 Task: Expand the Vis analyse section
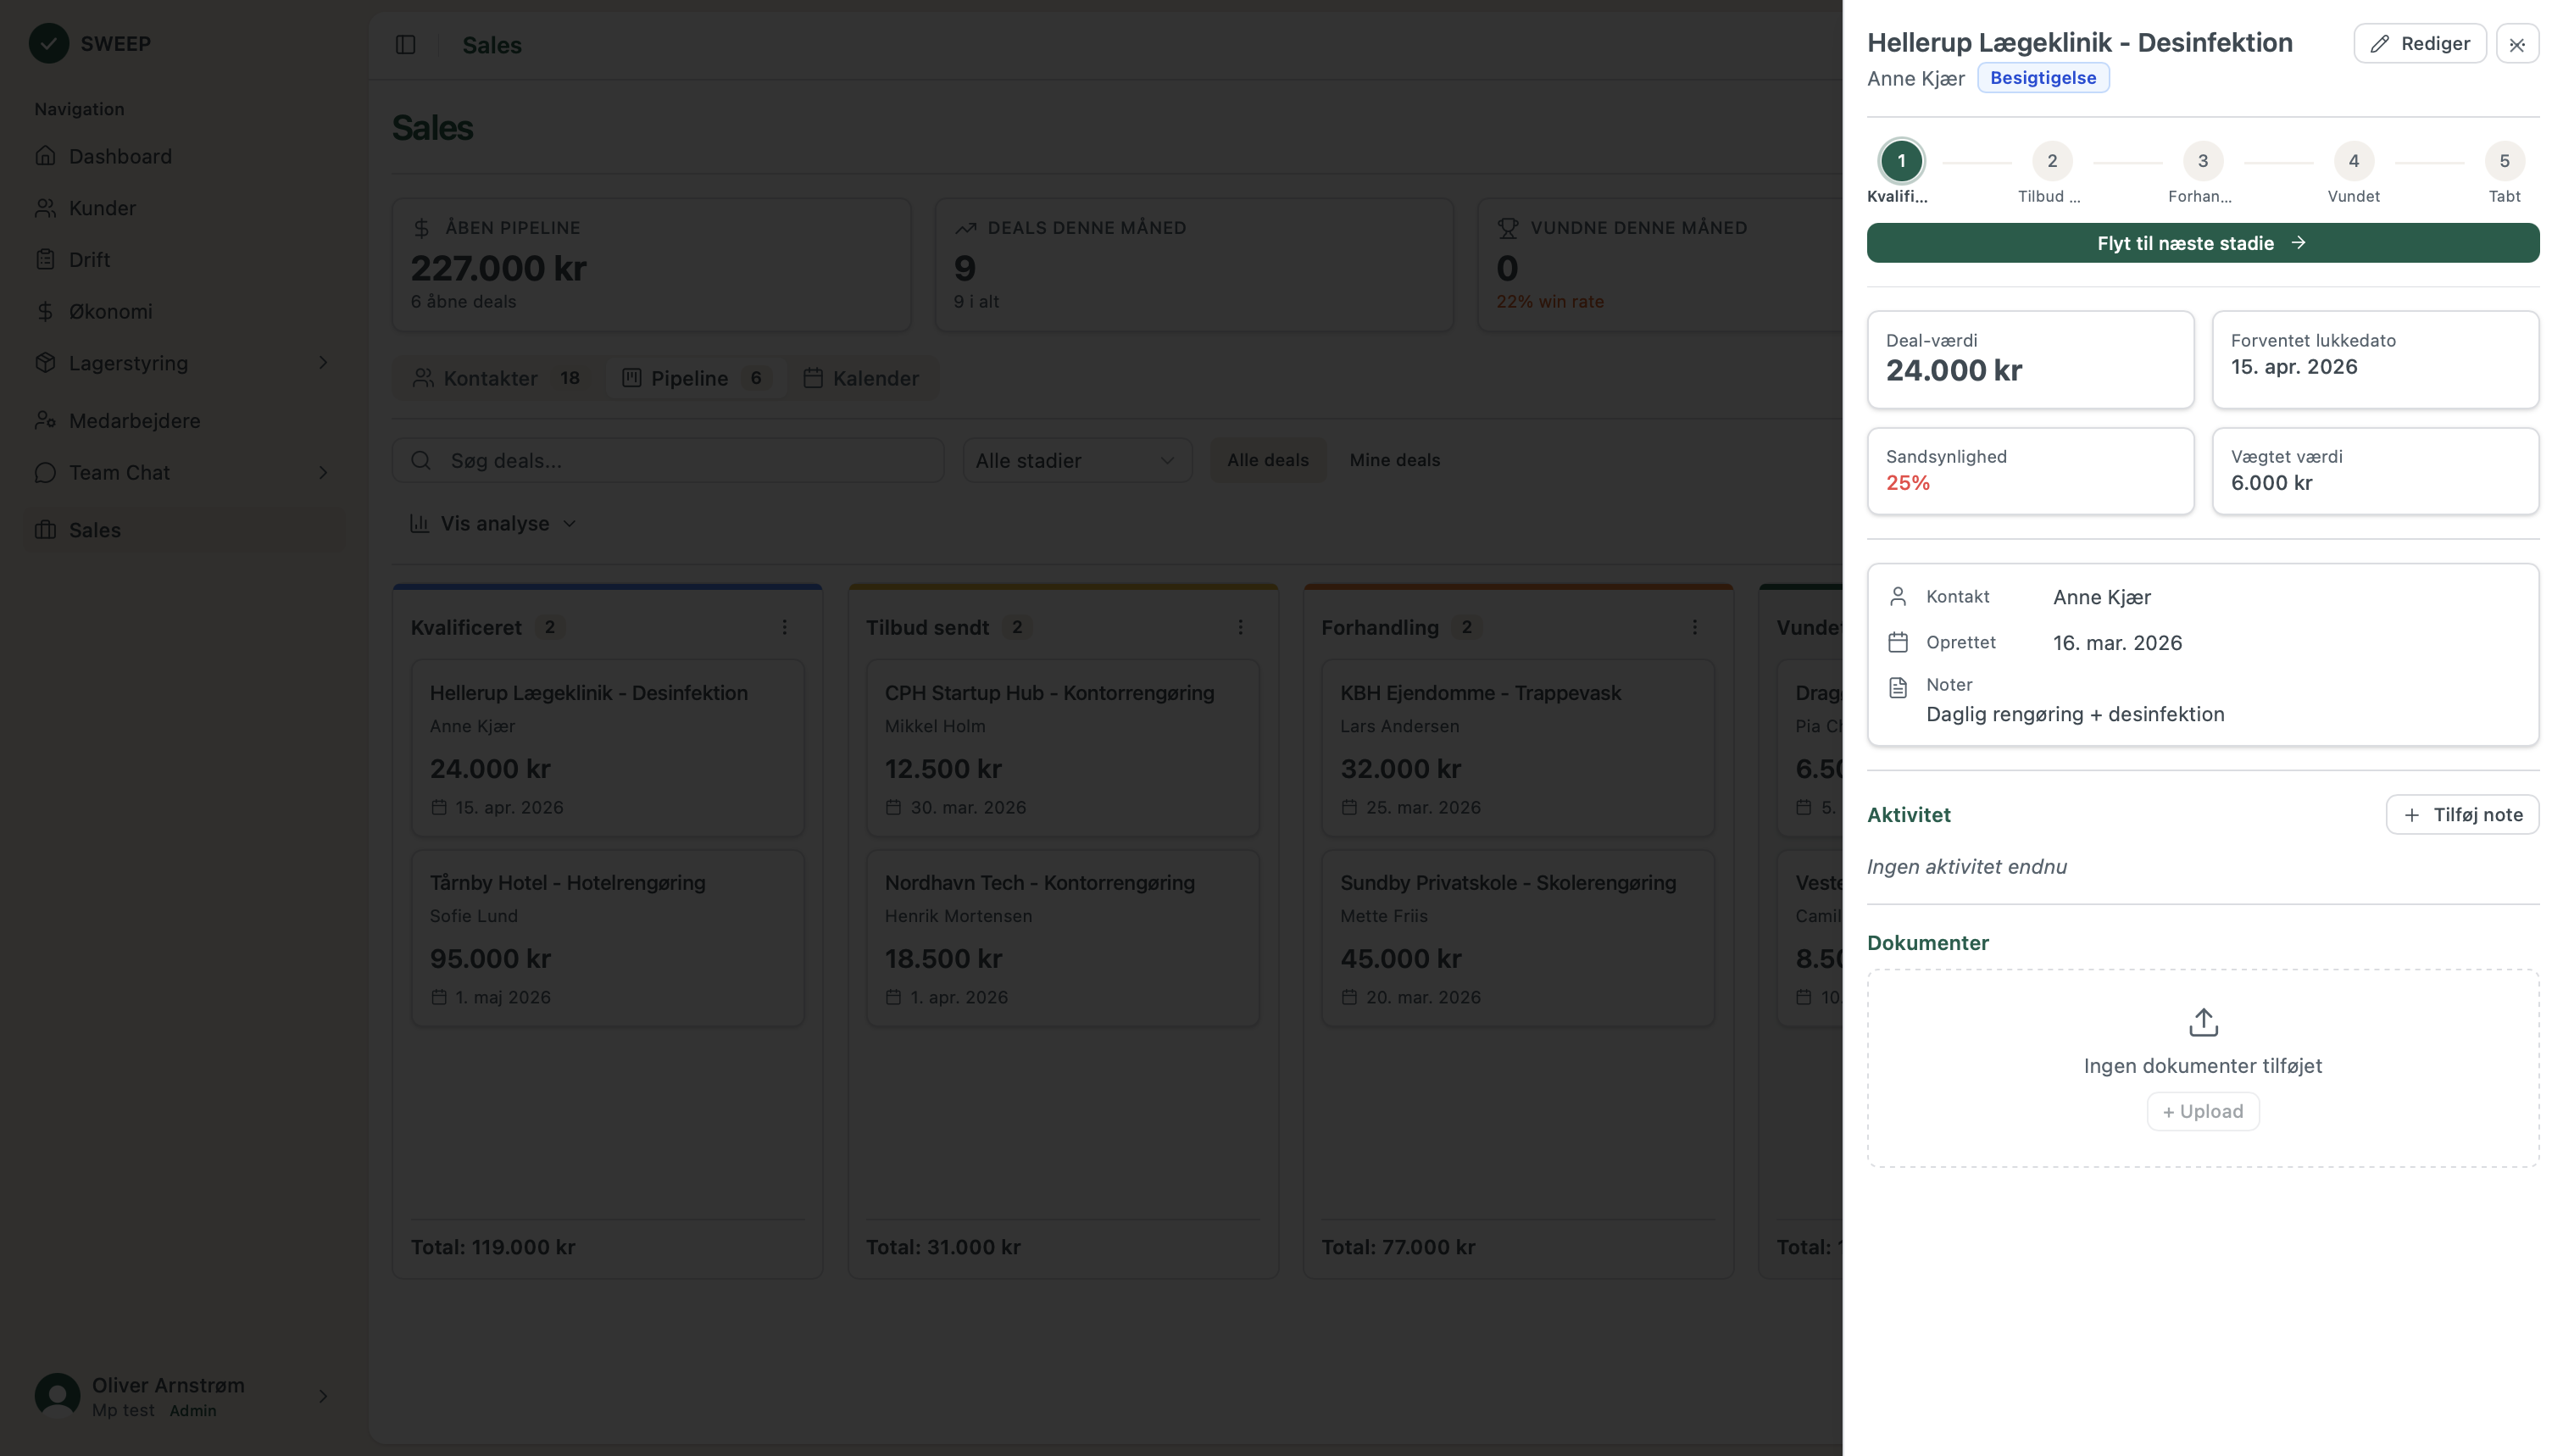[x=494, y=523]
